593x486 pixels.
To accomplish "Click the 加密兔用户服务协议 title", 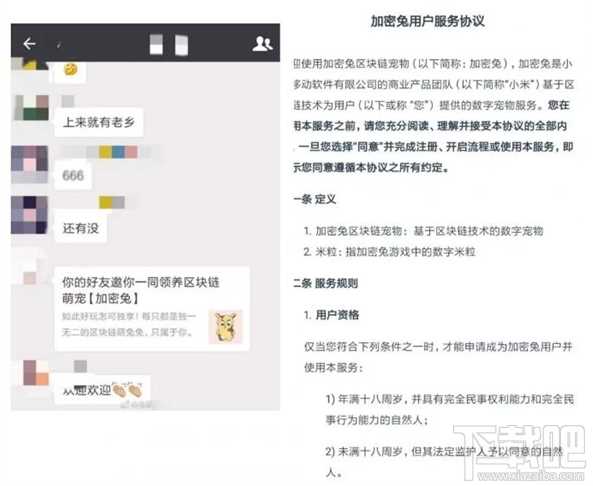I will 427,21.
